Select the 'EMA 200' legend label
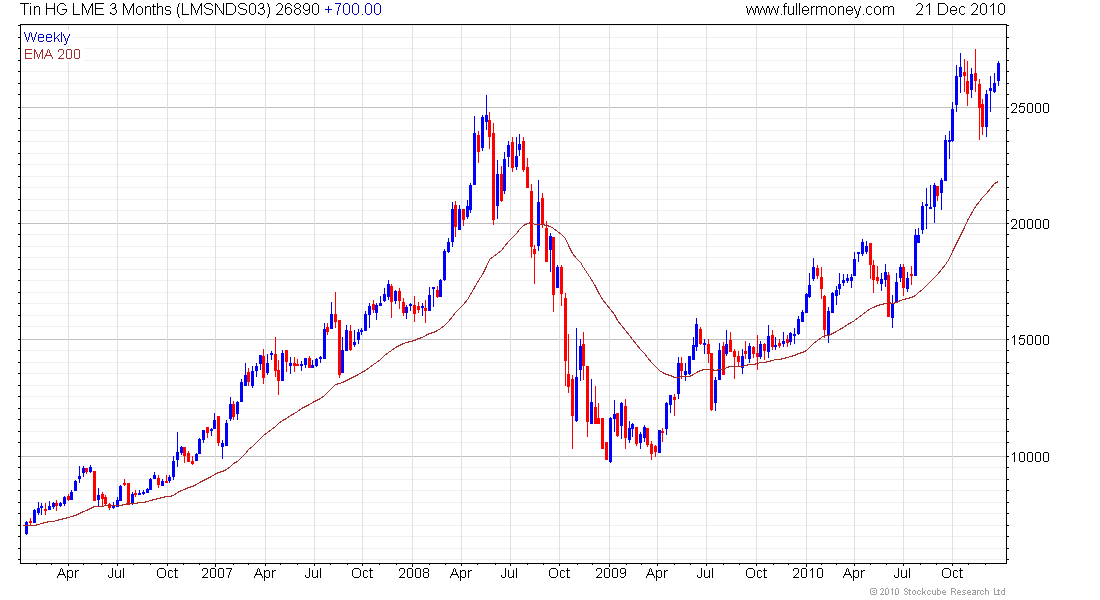 point(52,54)
